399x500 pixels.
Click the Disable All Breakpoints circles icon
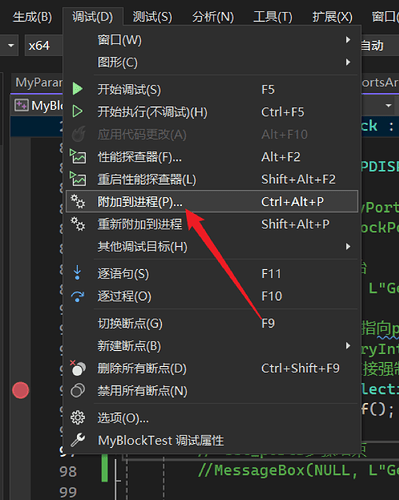tap(78, 390)
